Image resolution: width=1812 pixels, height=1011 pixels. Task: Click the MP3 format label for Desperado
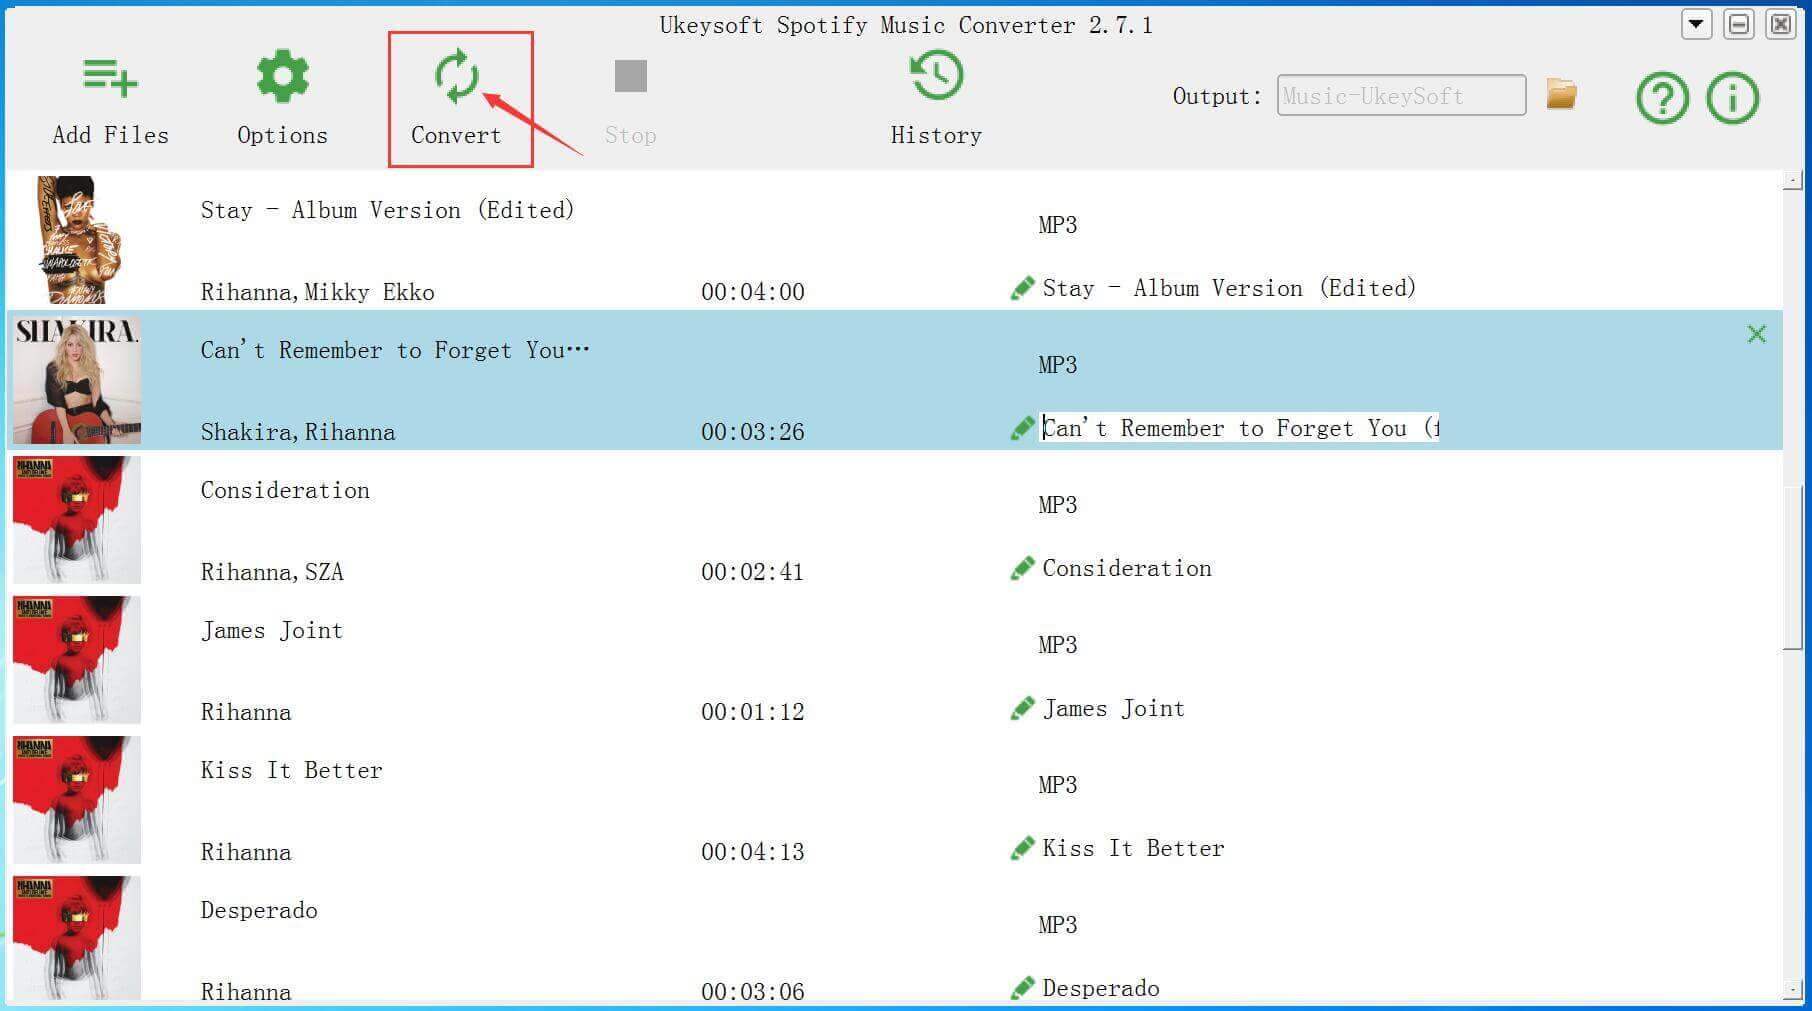pos(1057,925)
